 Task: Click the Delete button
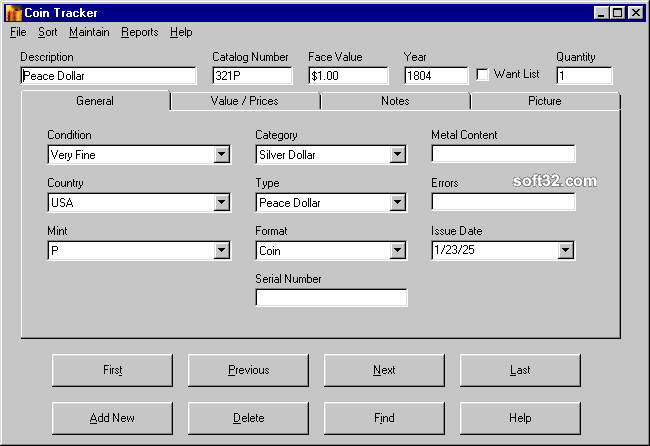click(x=248, y=418)
